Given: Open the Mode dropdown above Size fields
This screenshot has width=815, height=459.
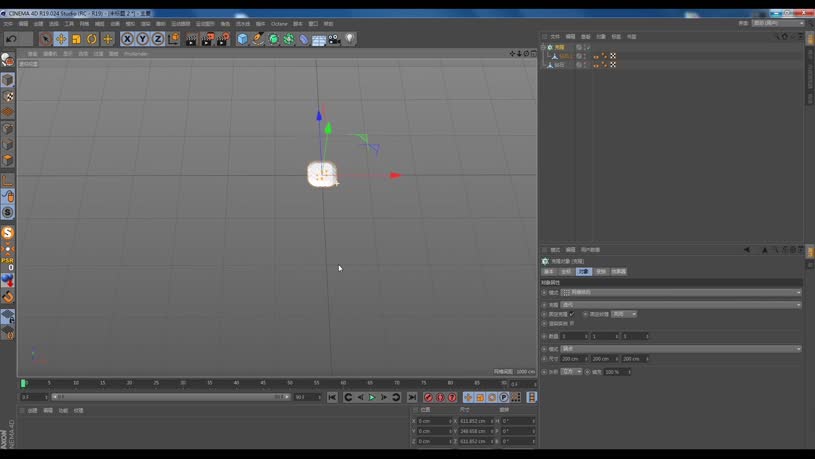Looking at the screenshot, I should (x=681, y=349).
